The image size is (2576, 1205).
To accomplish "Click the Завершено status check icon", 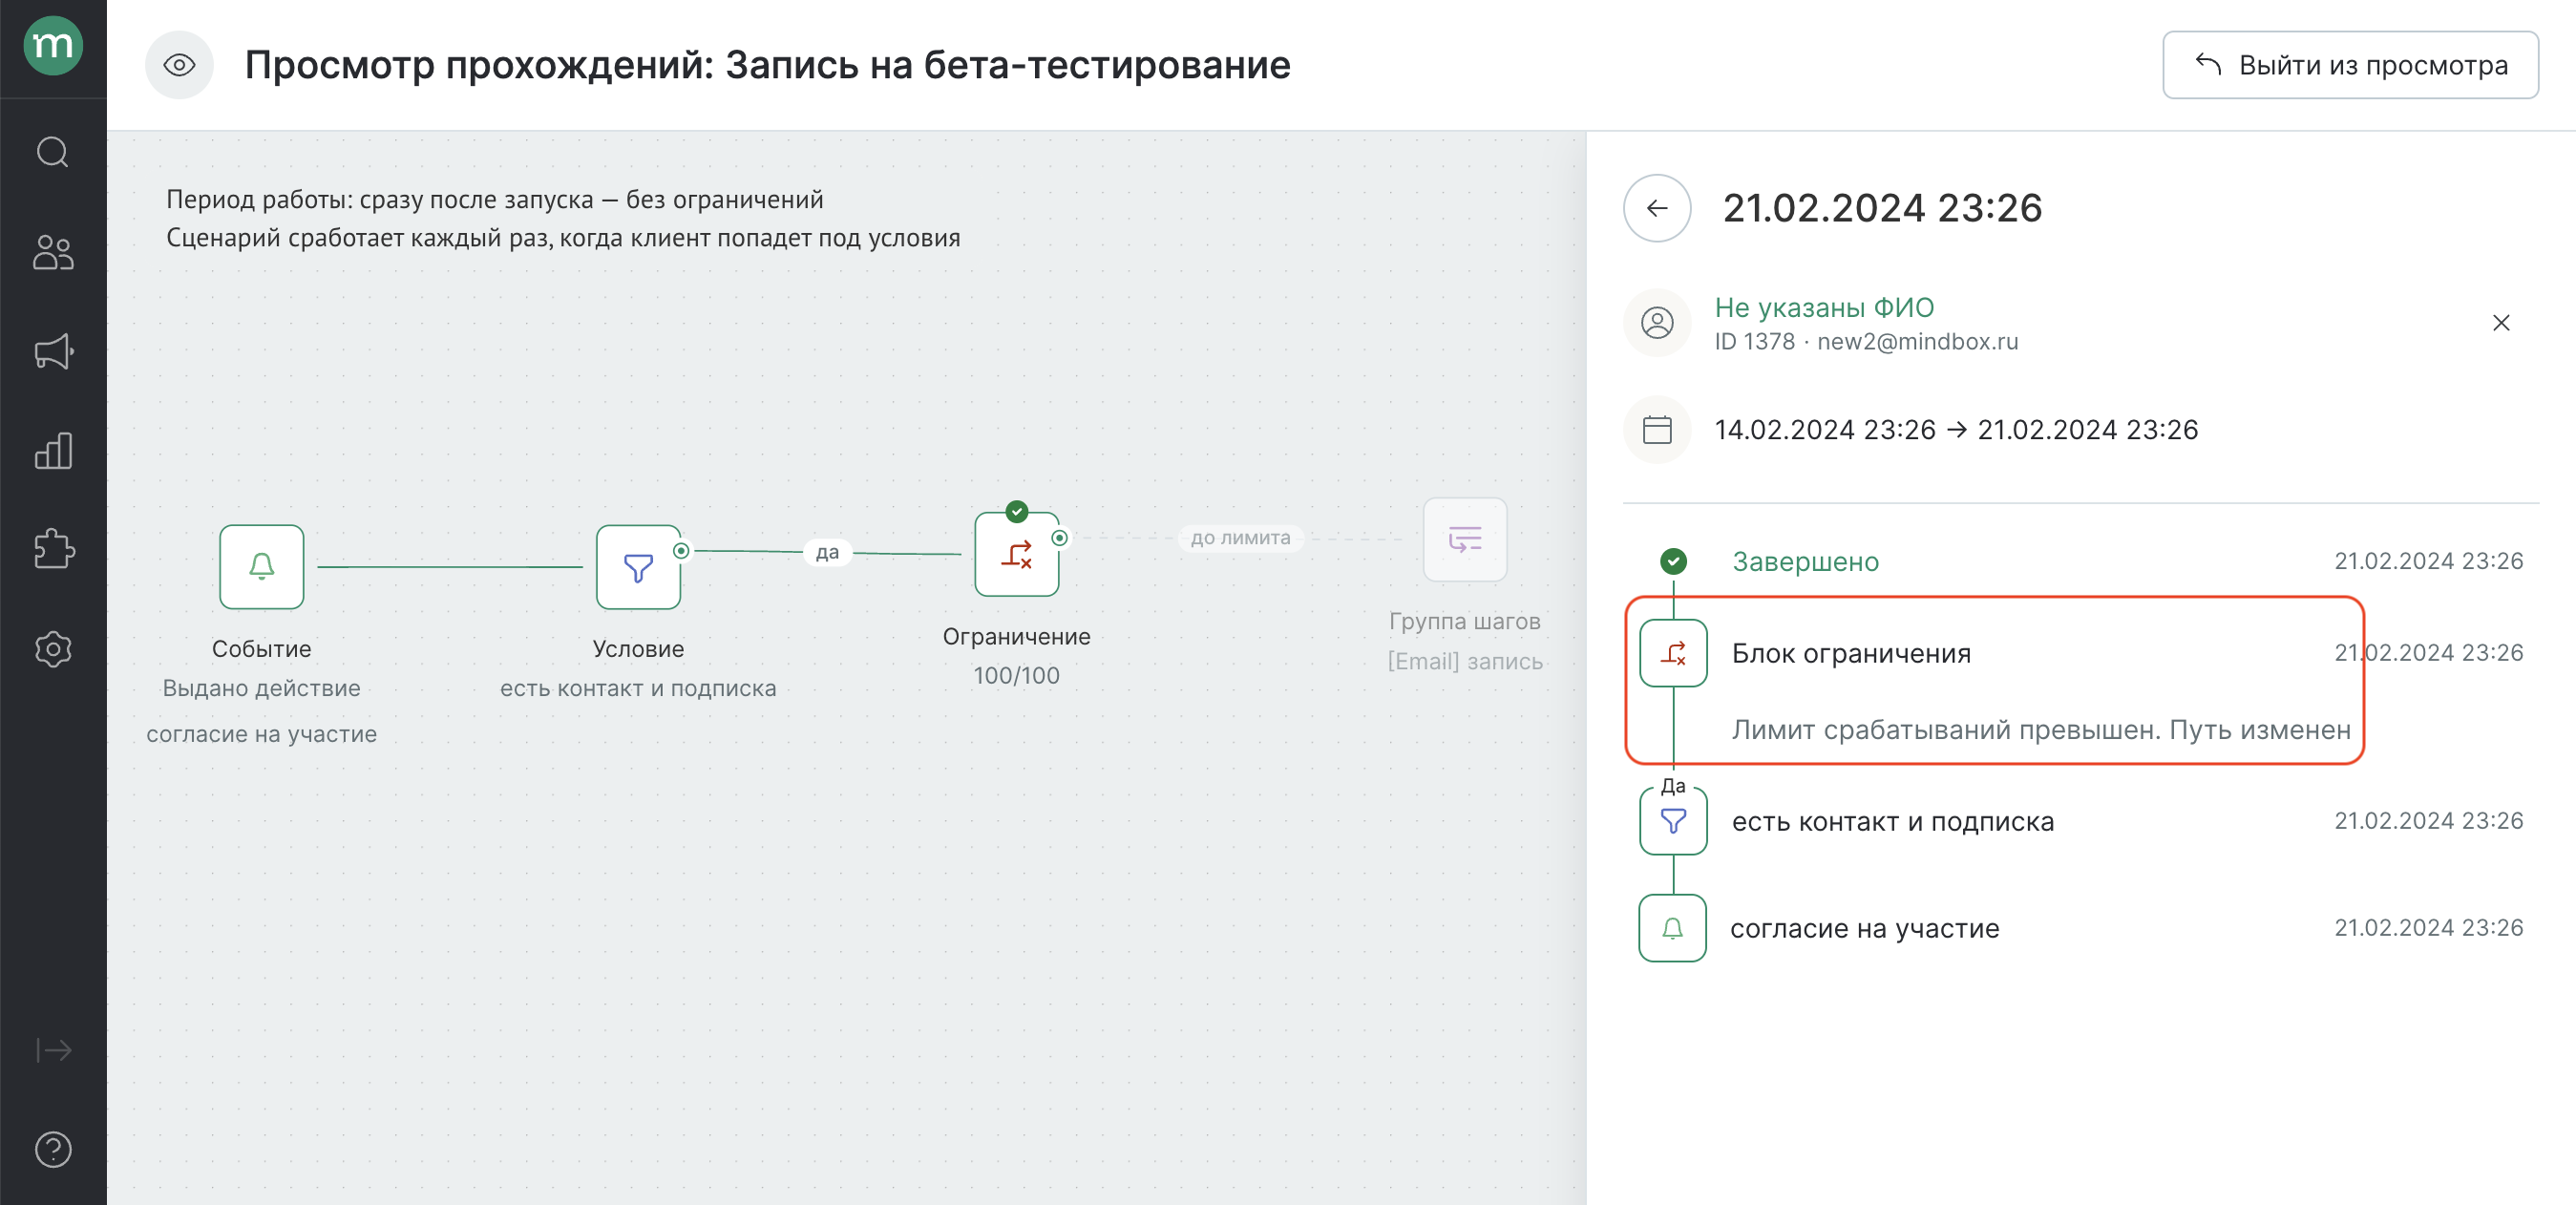I will (x=1673, y=562).
